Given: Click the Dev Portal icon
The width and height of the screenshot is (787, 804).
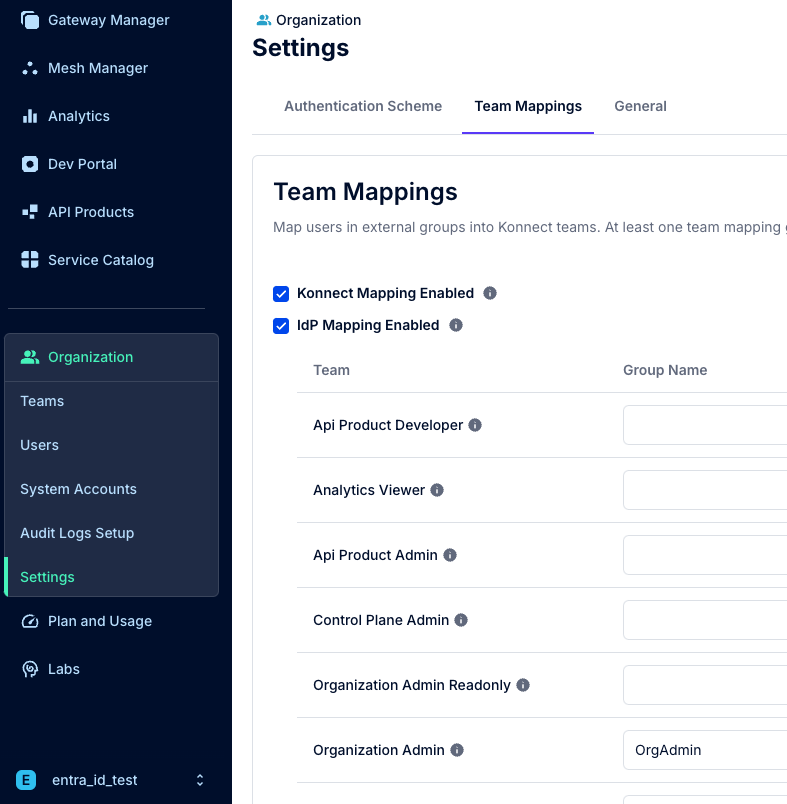Looking at the screenshot, I should 30,164.
